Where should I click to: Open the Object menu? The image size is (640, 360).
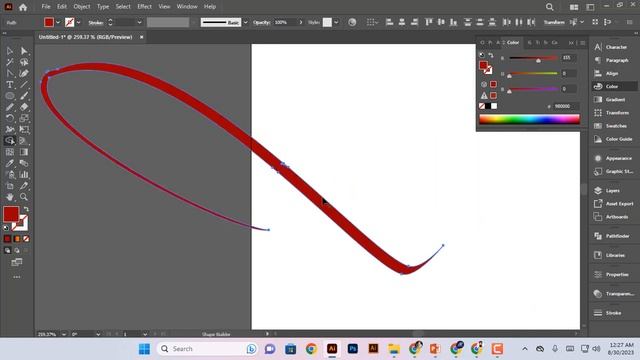(82, 7)
